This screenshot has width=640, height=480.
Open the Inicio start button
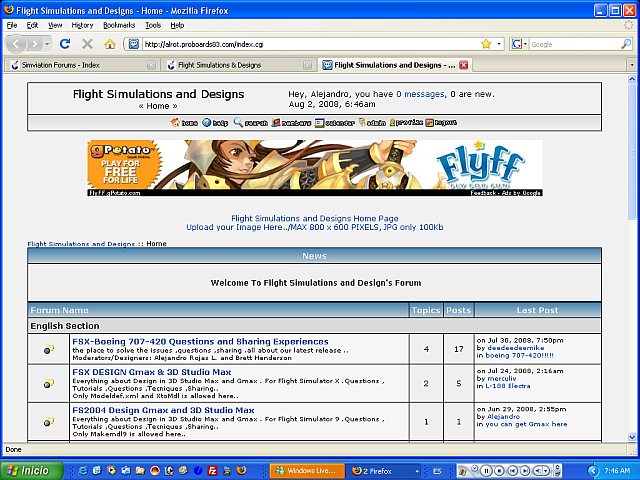(x=32, y=471)
